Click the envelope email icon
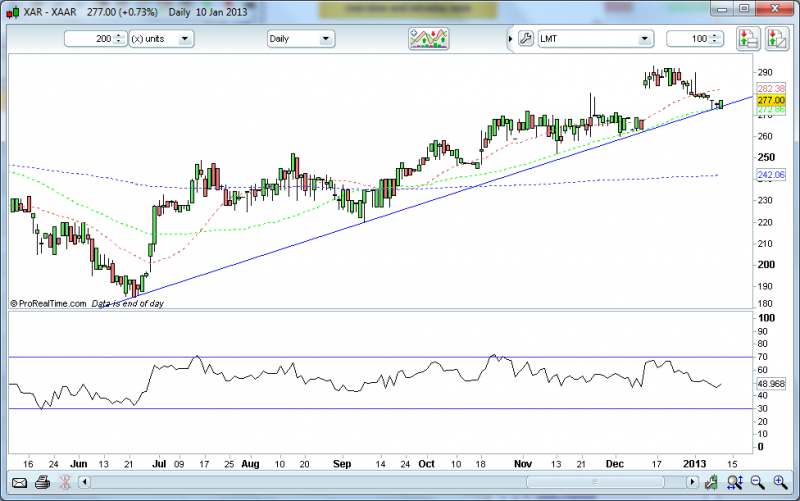 click(x=18, y=482)
